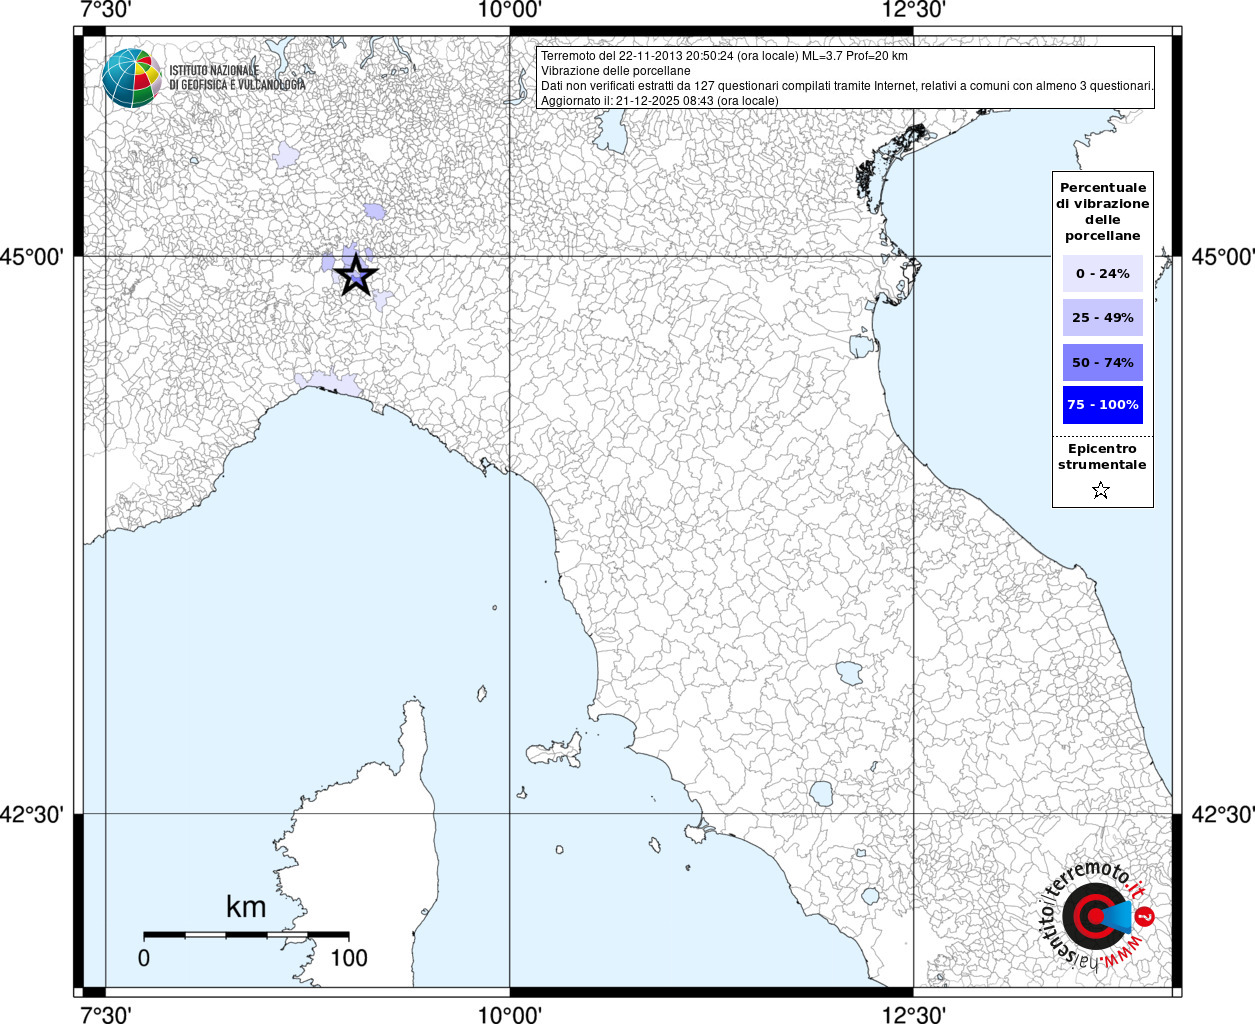The height and width of the screenshot is (1024, 1255).
Task: Click the top 7°30' longitude label
Action: click(105, 10)
